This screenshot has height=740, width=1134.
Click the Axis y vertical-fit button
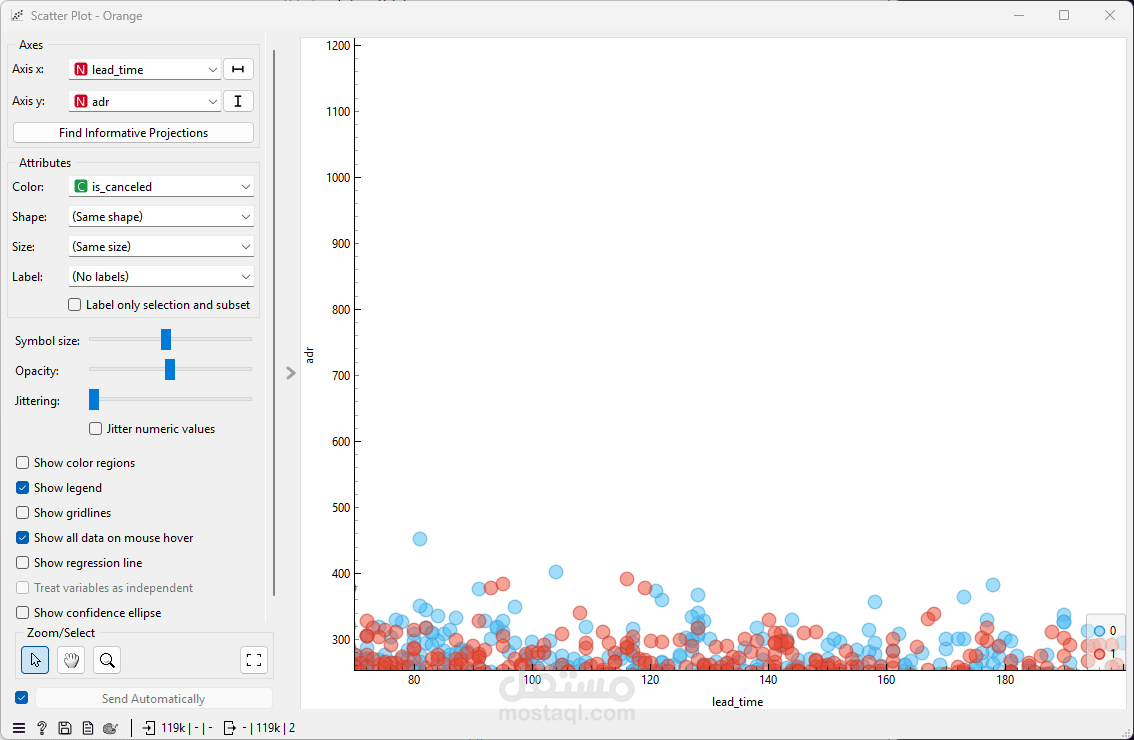(238, 101)
